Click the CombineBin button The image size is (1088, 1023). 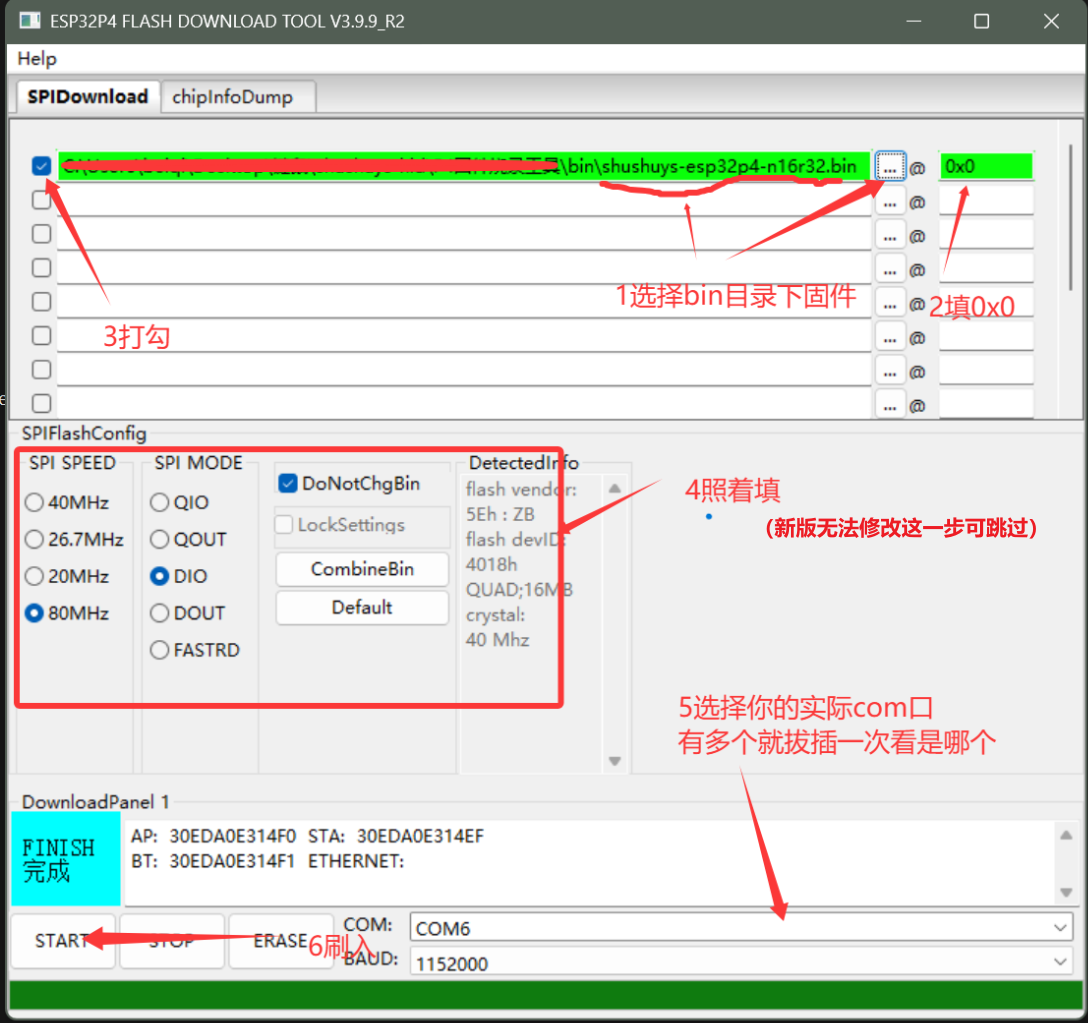pyautogui.click(x=362, y=569)
